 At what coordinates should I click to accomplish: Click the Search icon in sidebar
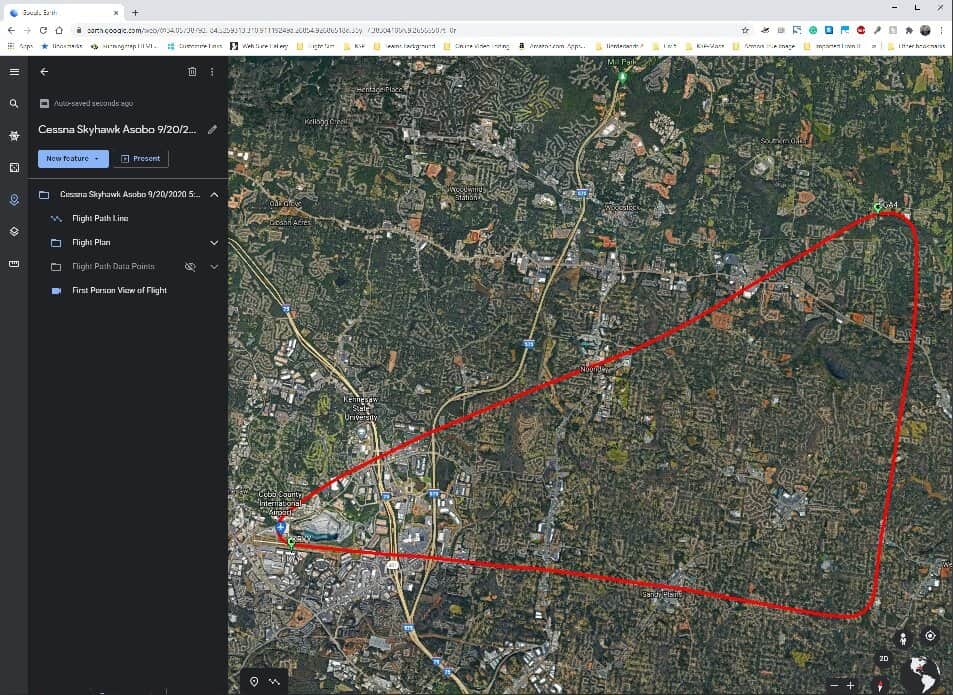pyautogui.click(x=14, y=104)
